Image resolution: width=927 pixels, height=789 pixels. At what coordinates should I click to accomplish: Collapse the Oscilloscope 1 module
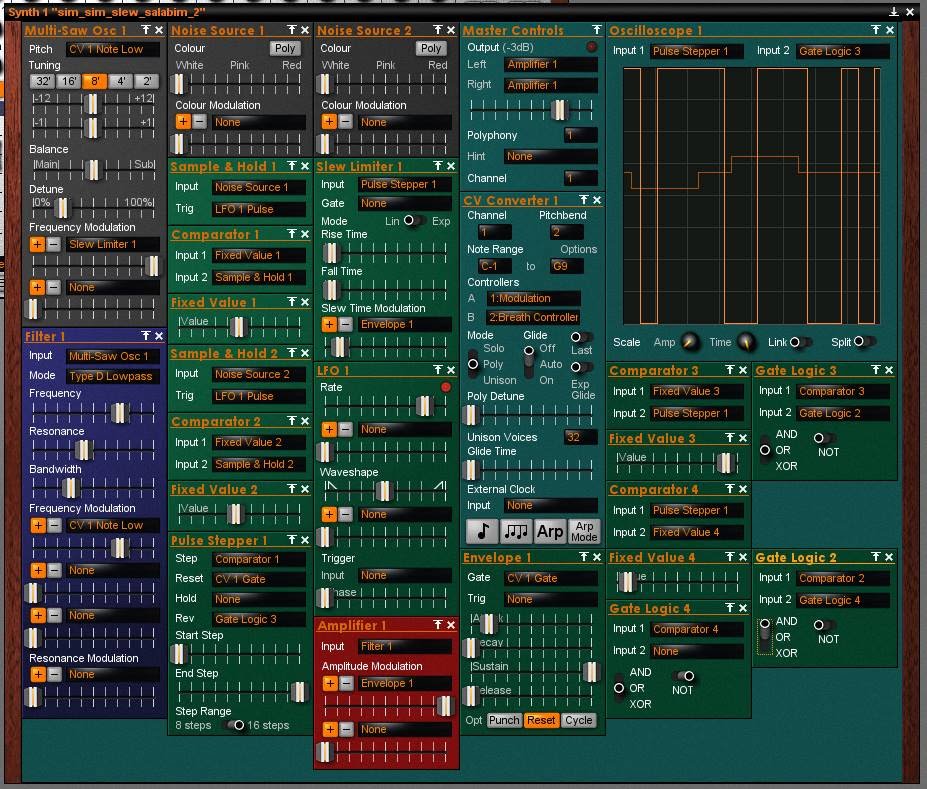click(874, 31)
